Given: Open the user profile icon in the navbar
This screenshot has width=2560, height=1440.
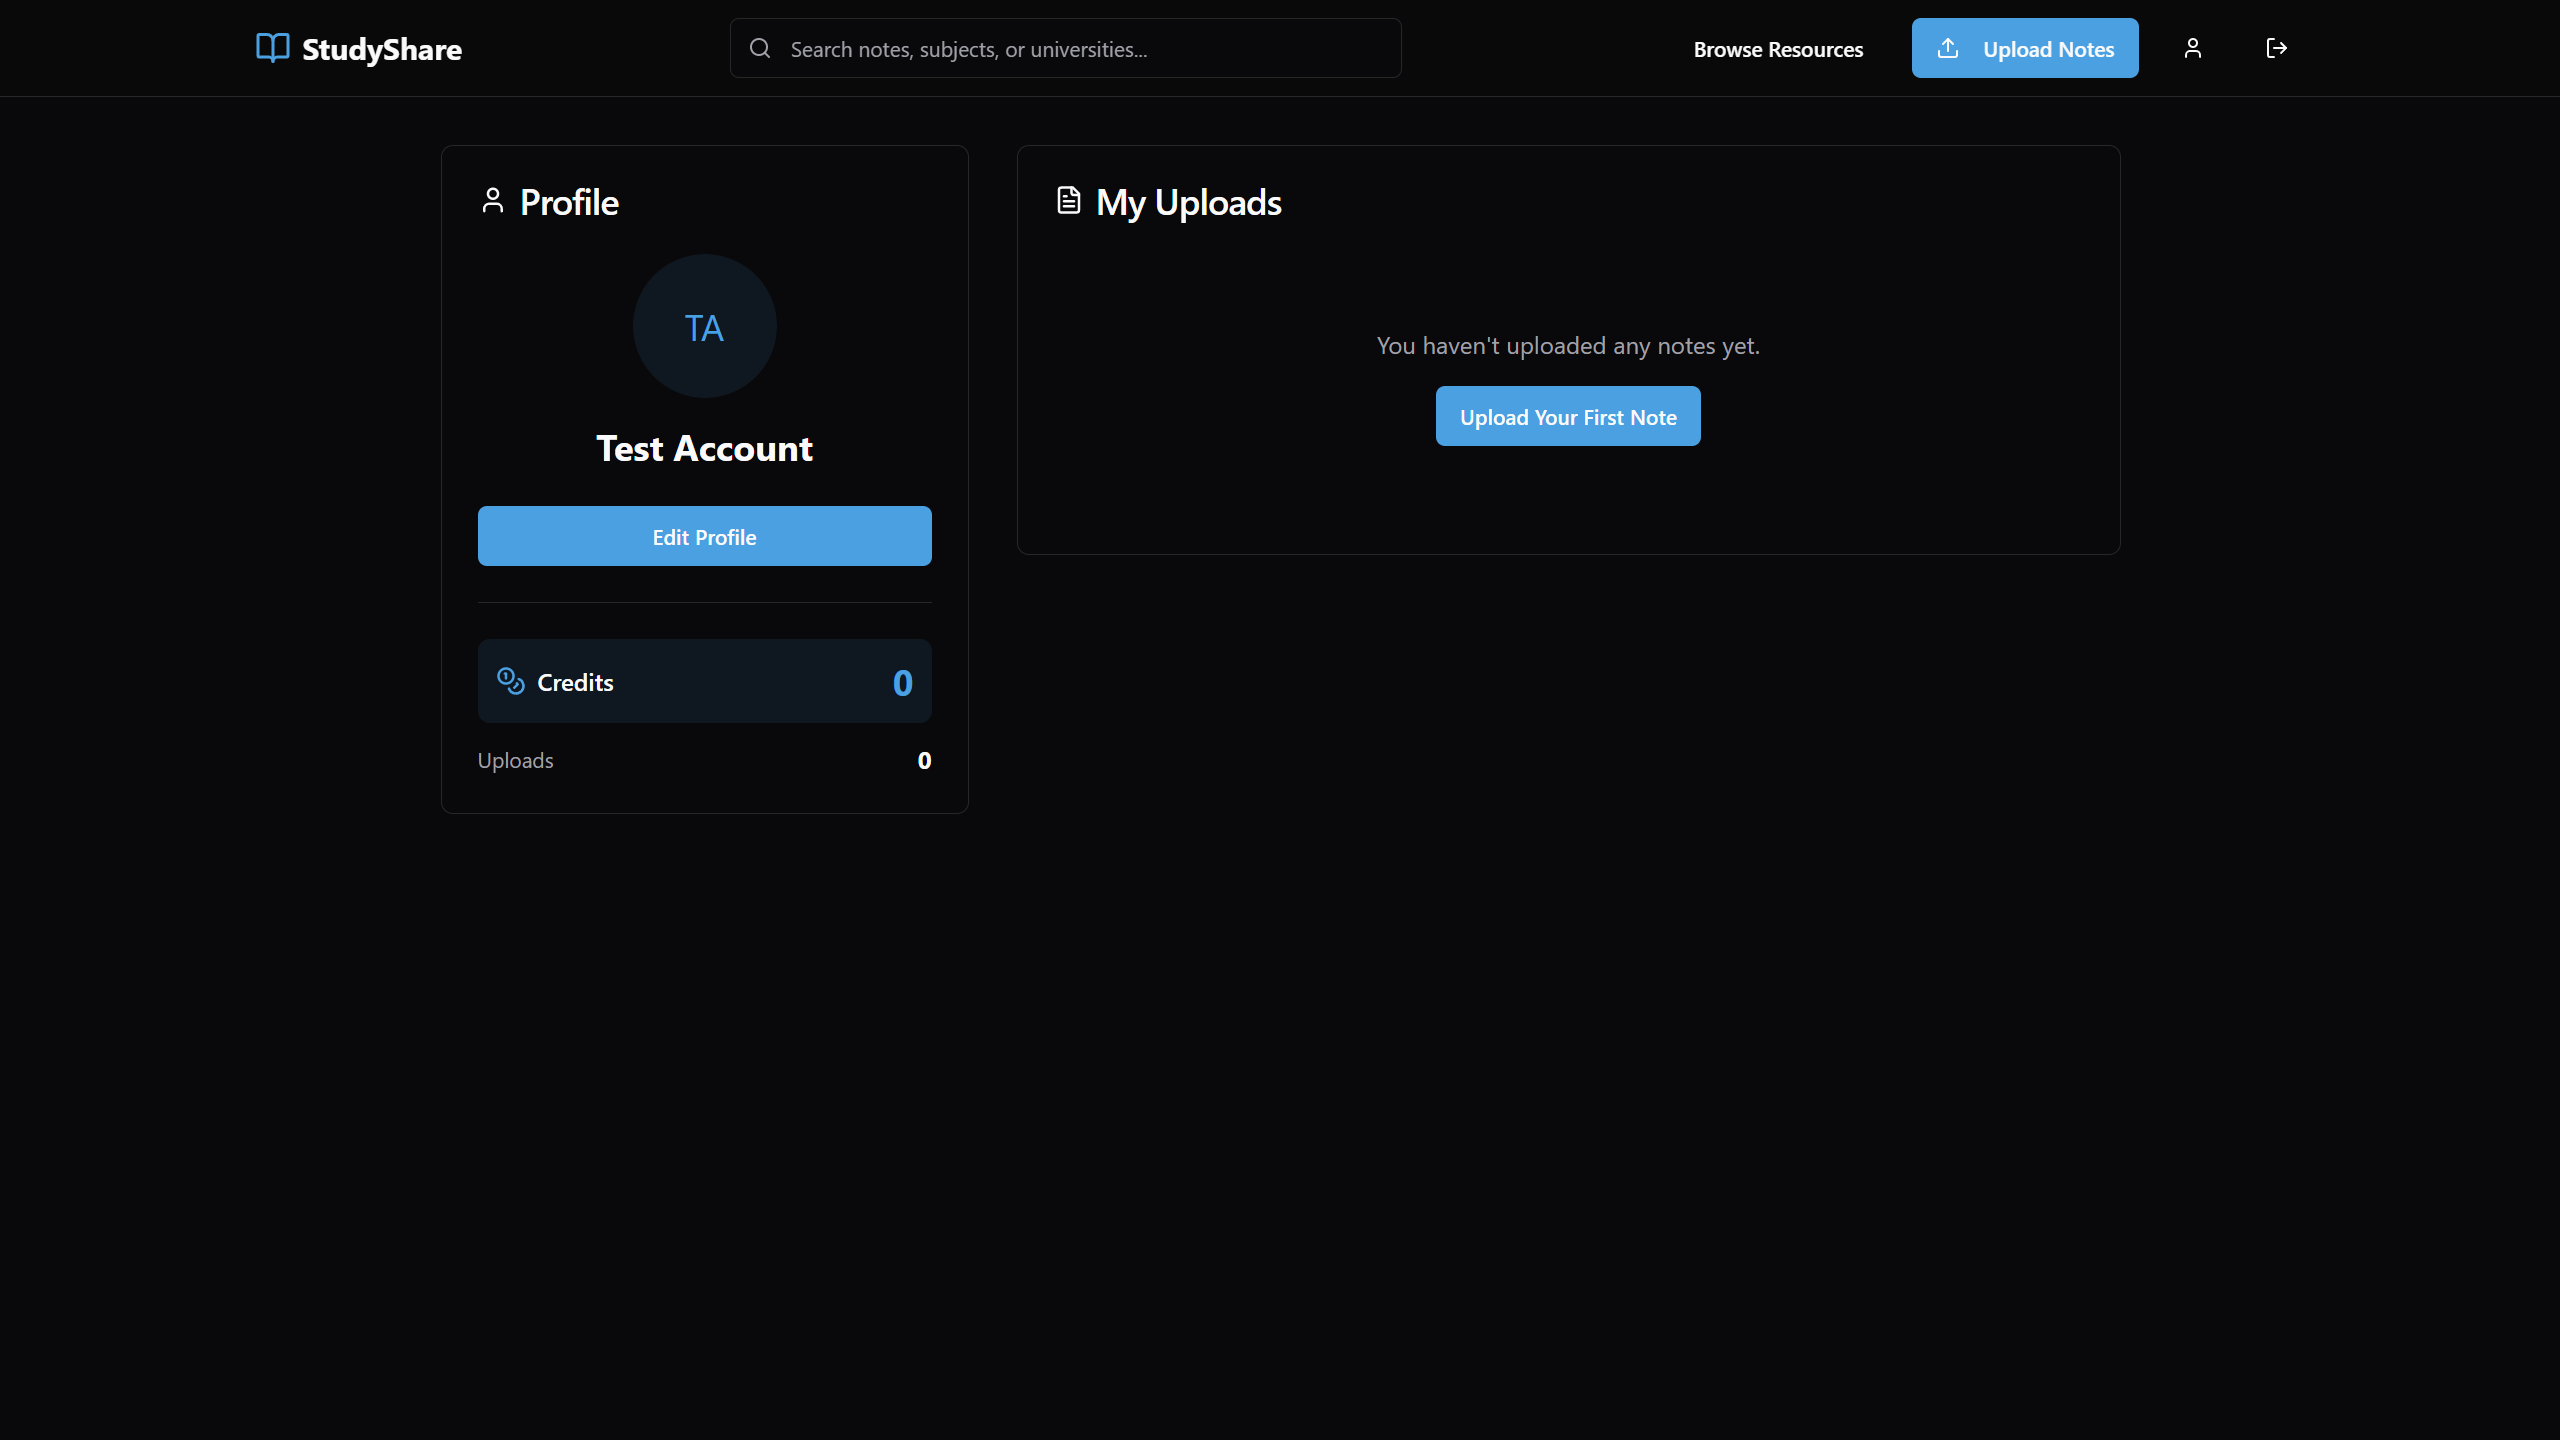Looking at the screenshot, I should coord(2192,48).
